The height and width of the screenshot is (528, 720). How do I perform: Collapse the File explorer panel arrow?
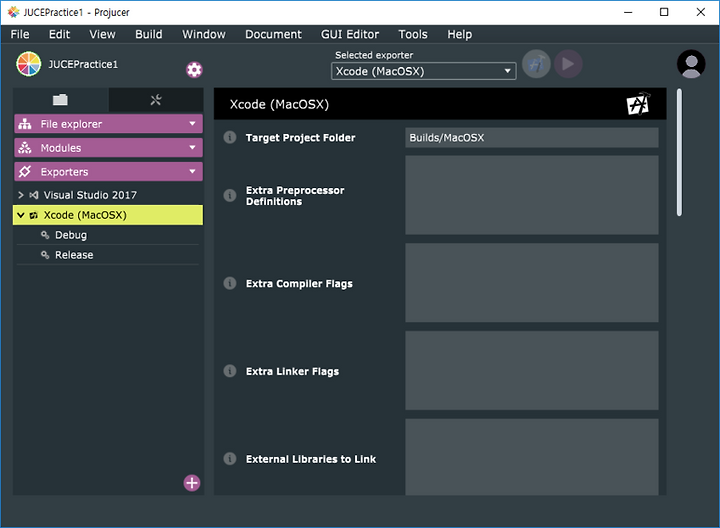[192, 124]
